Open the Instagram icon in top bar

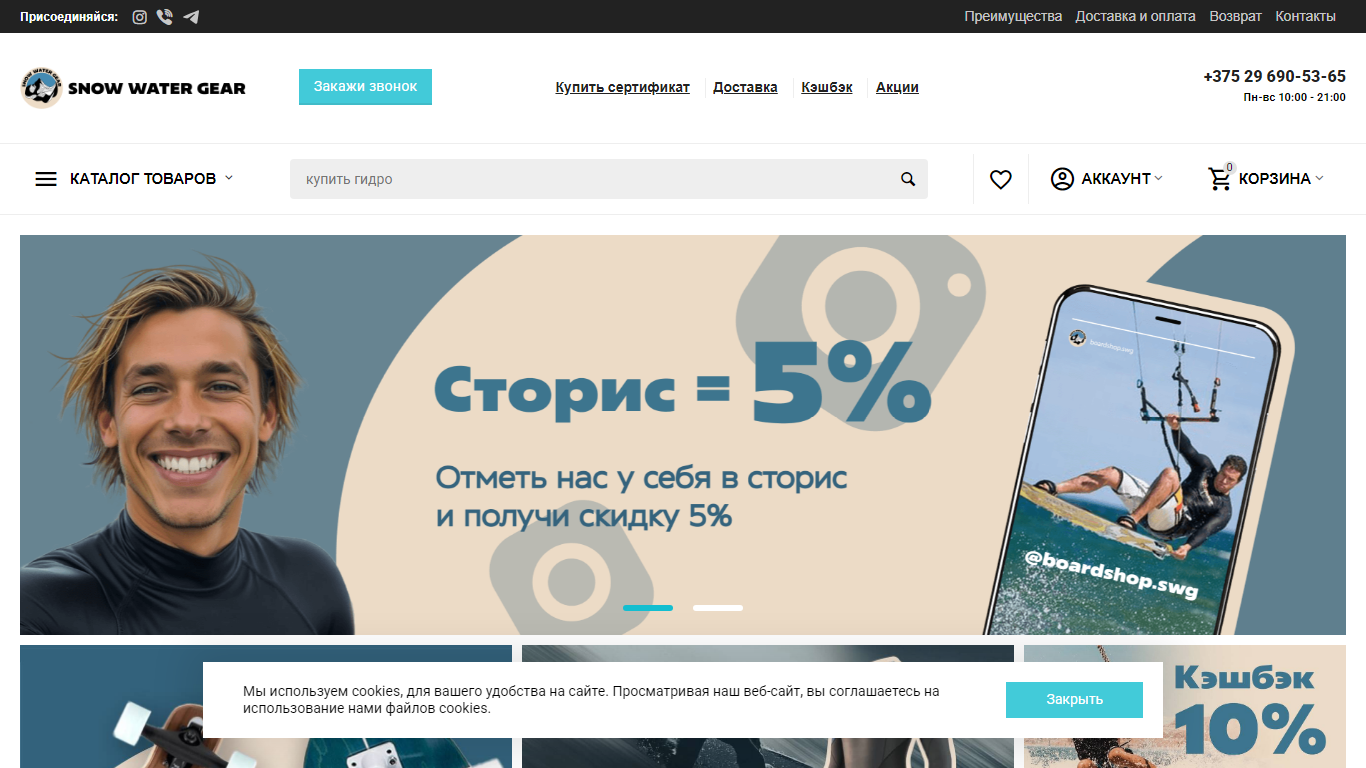140,17
